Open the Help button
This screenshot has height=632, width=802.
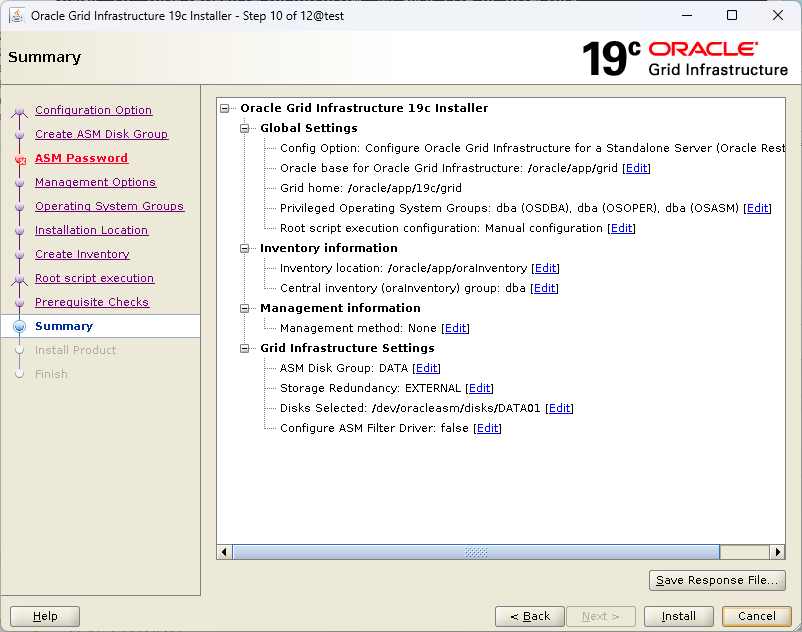point(45,616)
